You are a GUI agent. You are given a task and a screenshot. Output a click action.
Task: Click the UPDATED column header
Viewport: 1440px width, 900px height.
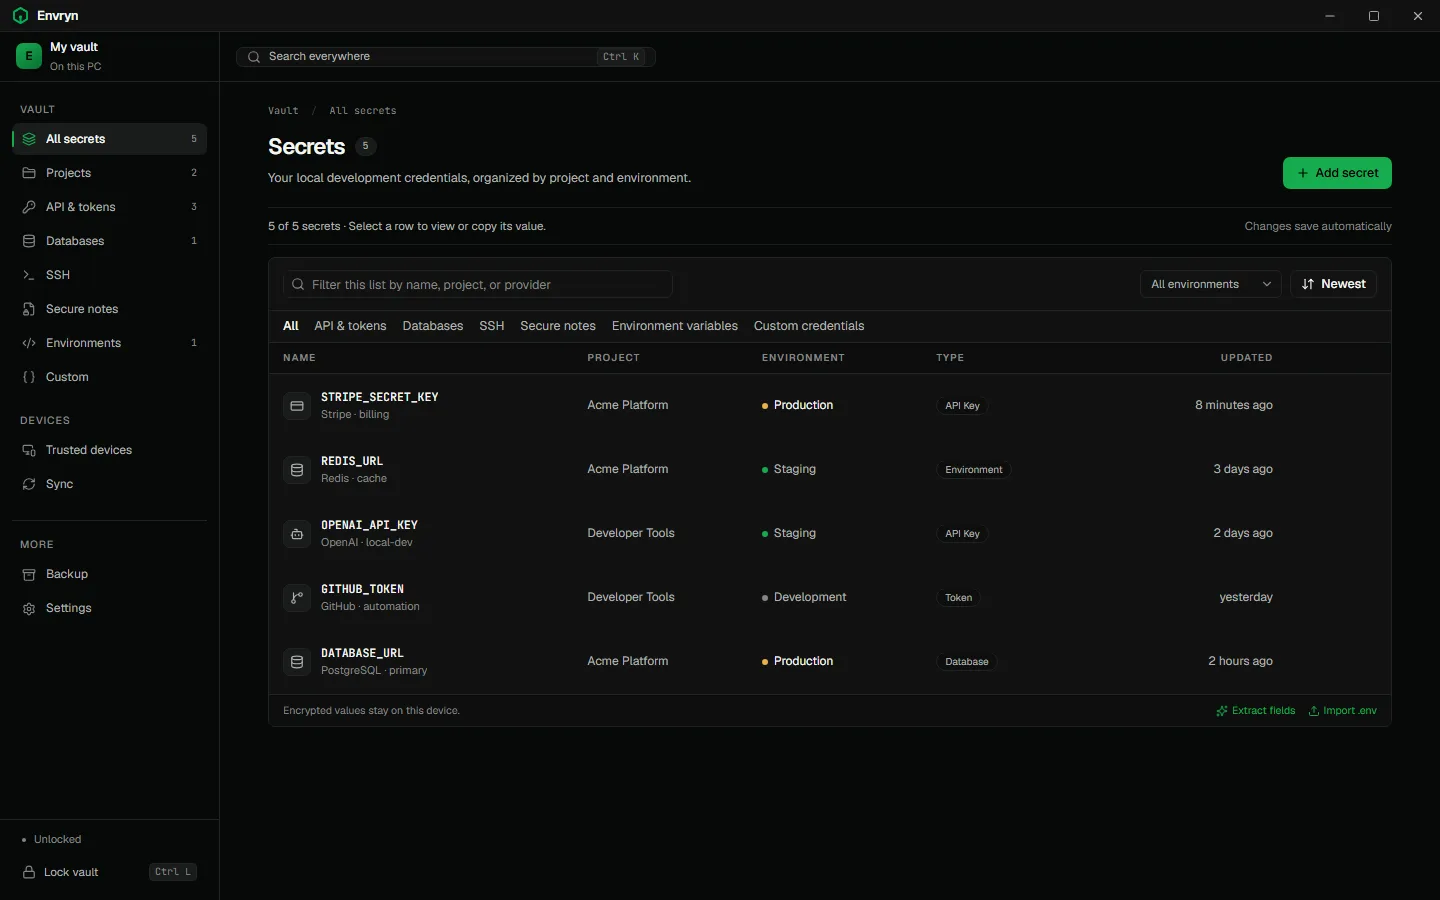pyautogui.click(x=1247, y=358)
